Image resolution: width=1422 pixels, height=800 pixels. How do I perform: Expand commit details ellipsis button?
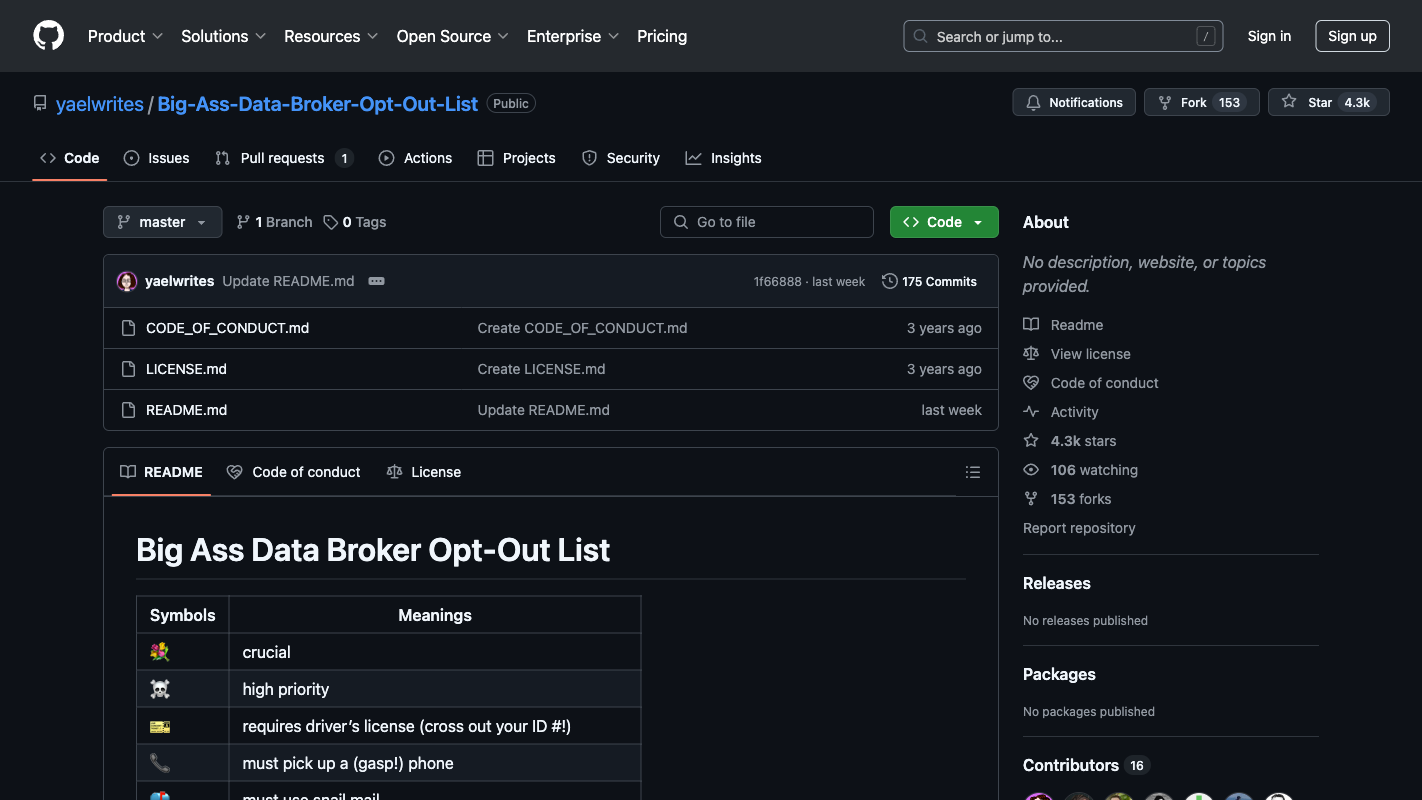pyautogui.click(x=376, y=281)
